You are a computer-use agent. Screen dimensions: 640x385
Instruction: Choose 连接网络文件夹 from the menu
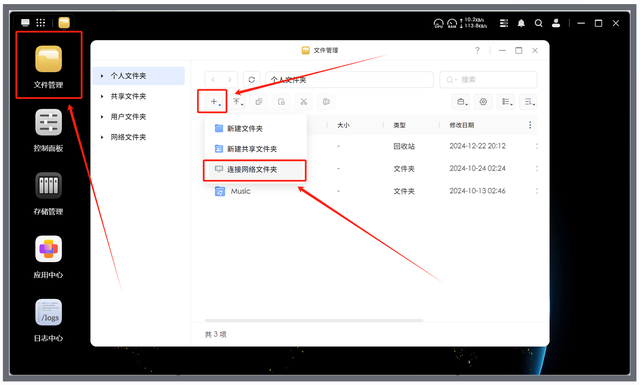tap(255, 169)
